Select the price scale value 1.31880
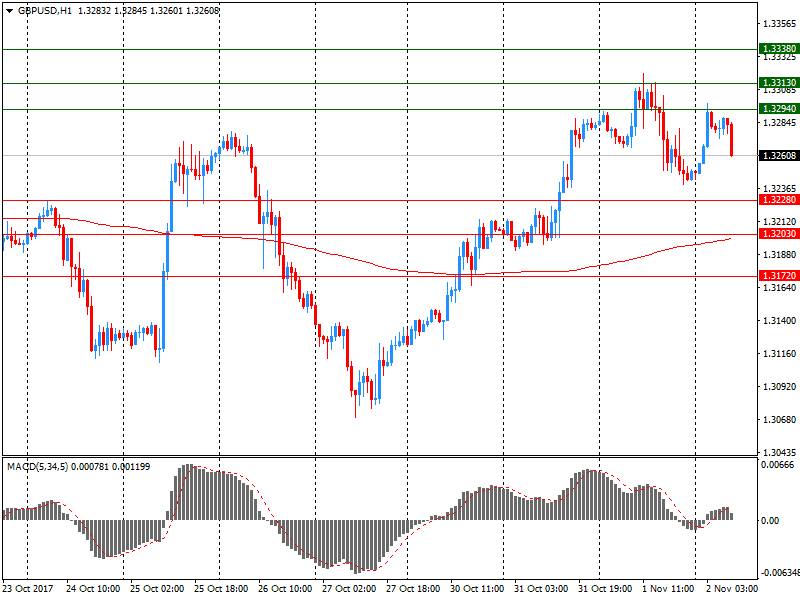This screenshot has width=800, height=600. (x=780, y=255)
